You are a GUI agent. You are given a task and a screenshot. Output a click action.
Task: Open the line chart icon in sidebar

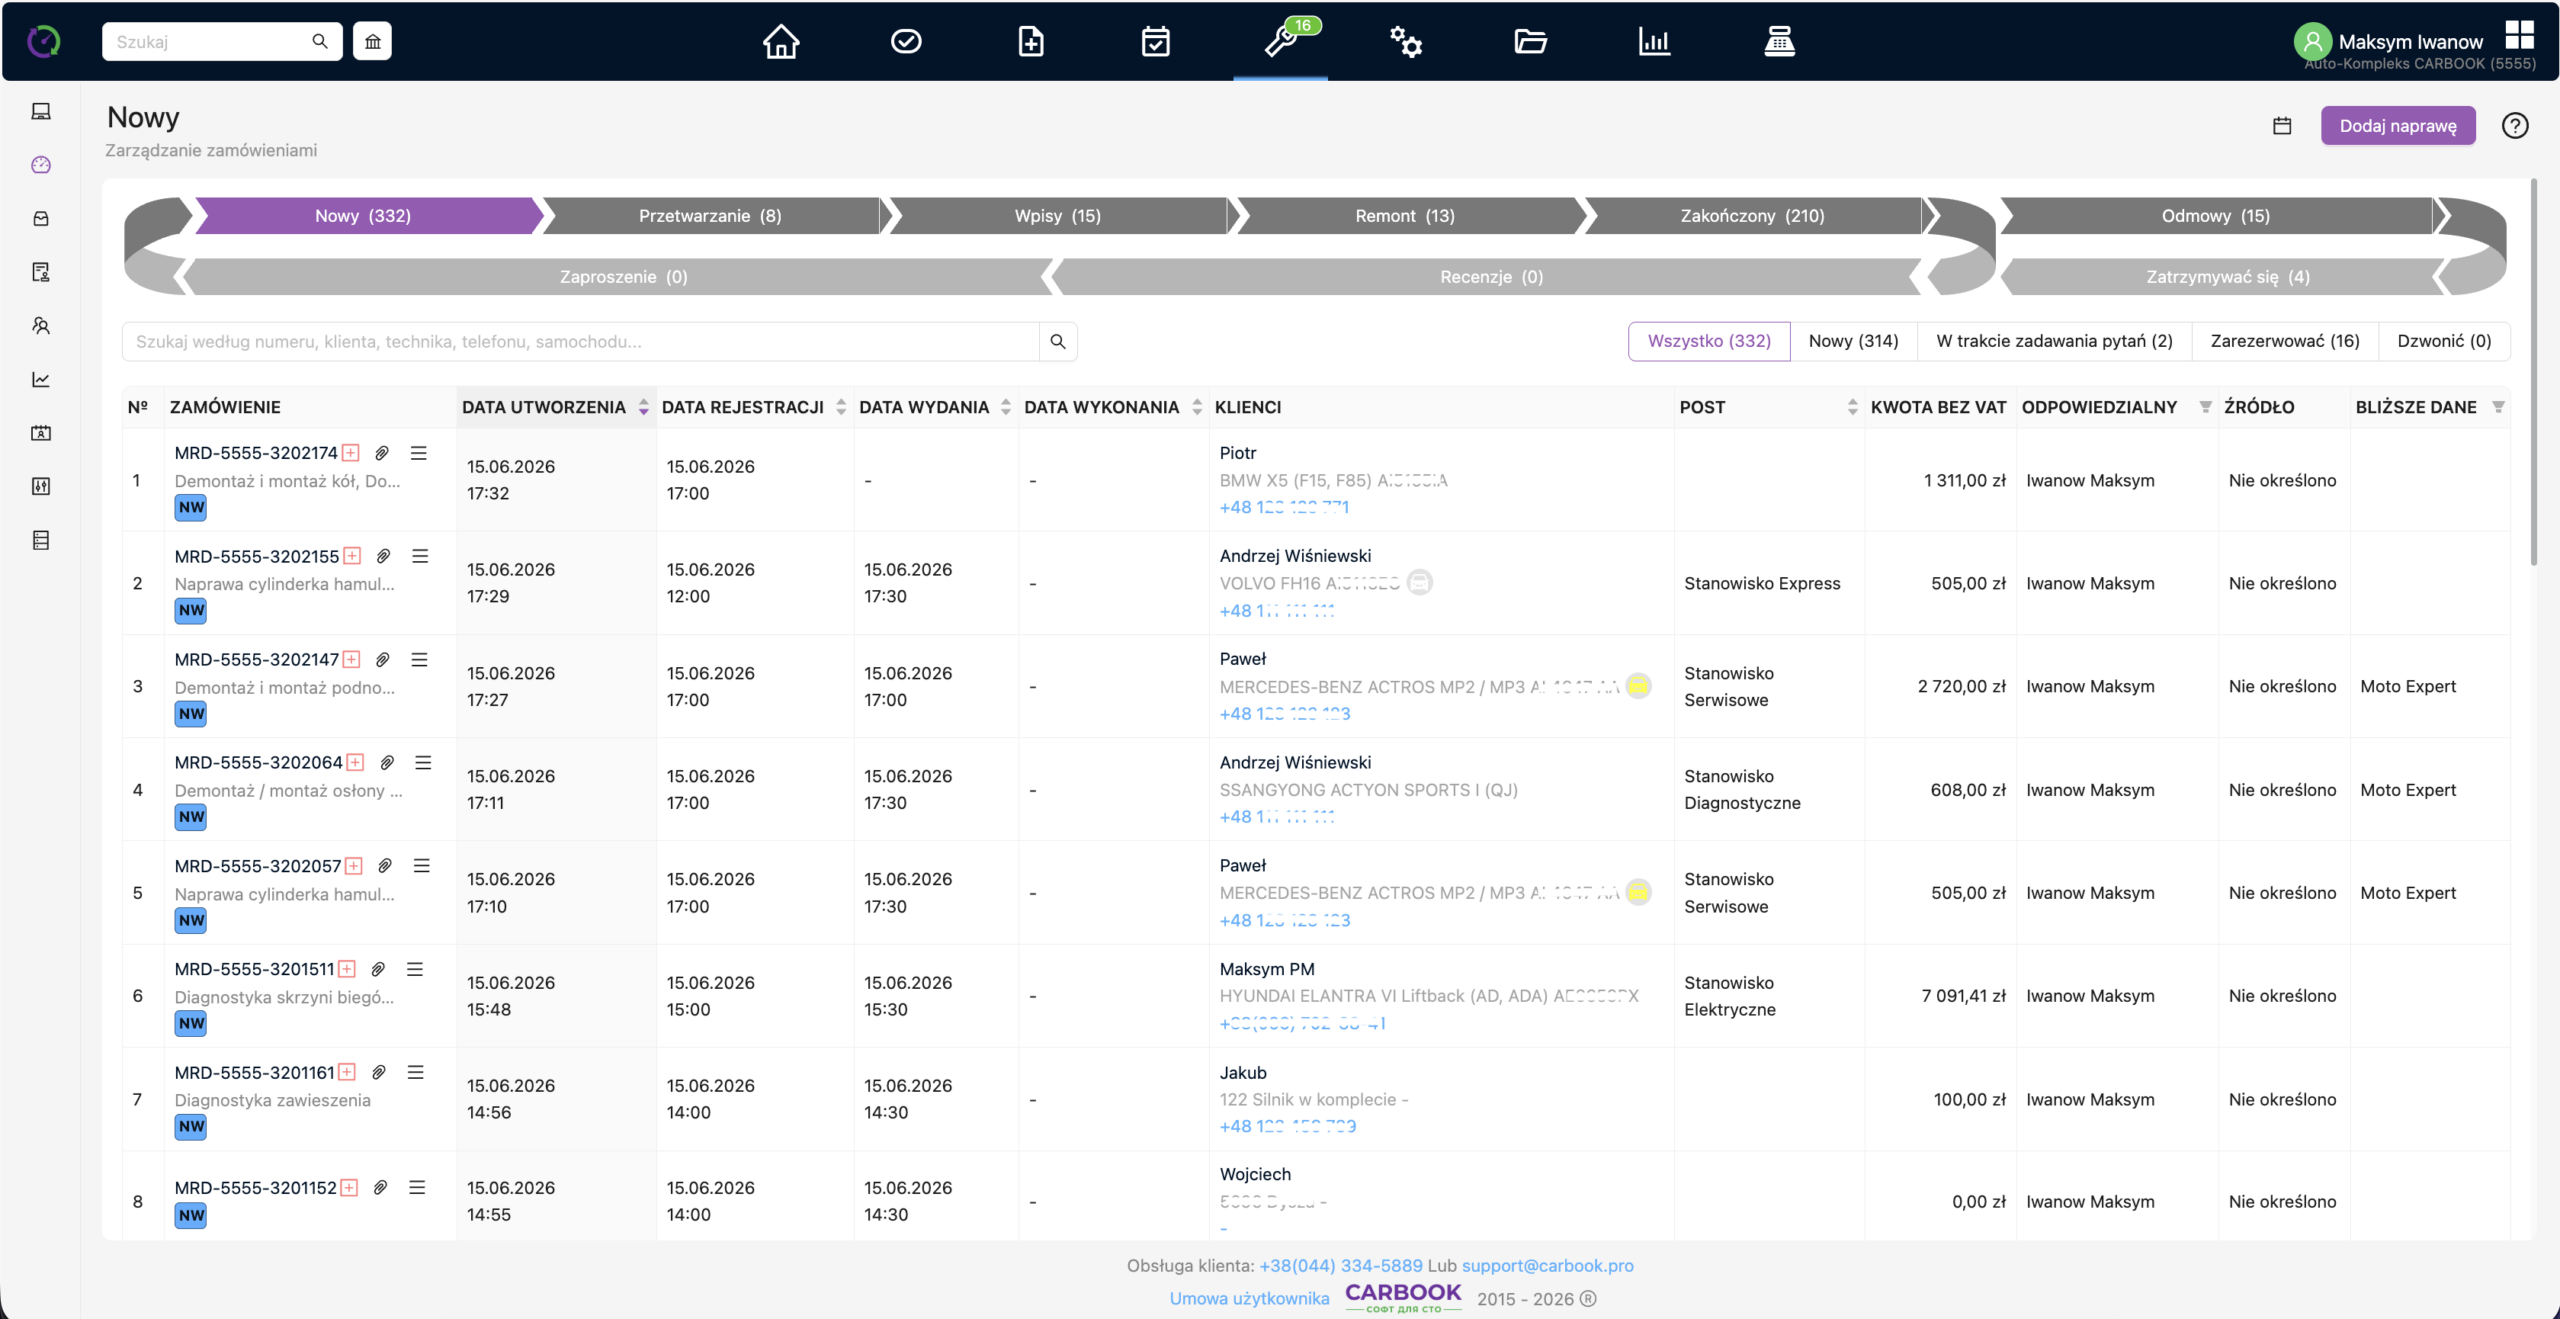point(41,379)
